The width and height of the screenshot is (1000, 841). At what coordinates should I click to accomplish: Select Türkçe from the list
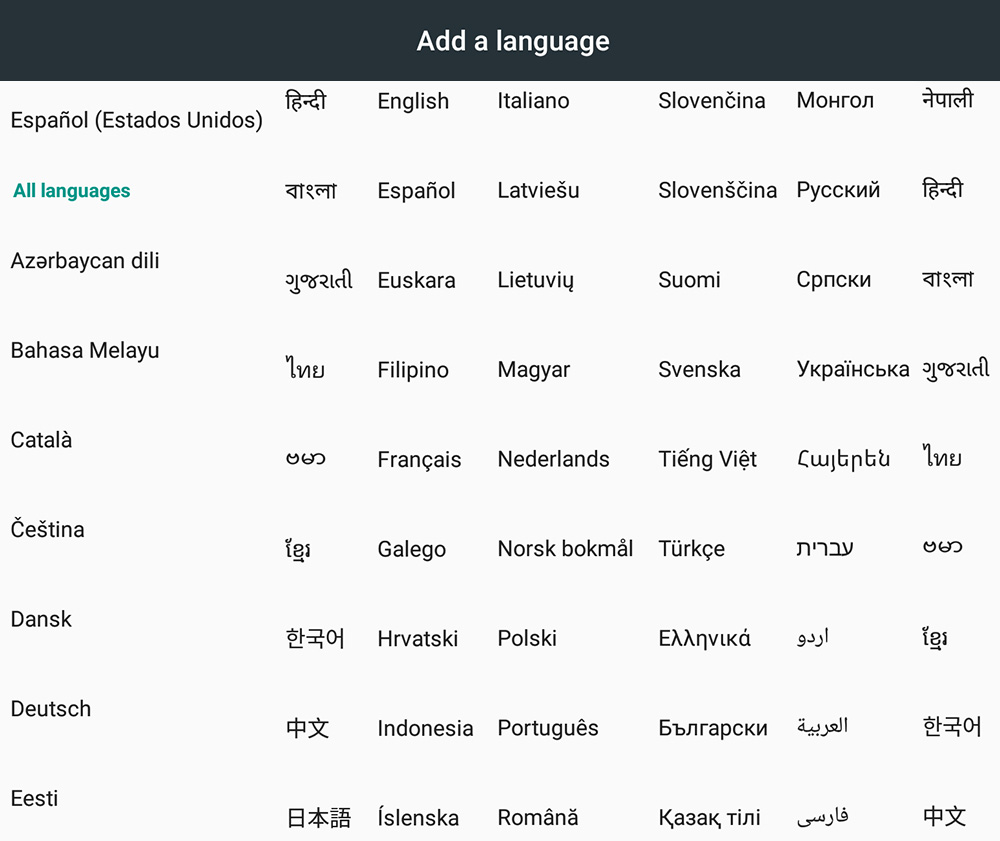pyautogui.click(x=691, y=548)
